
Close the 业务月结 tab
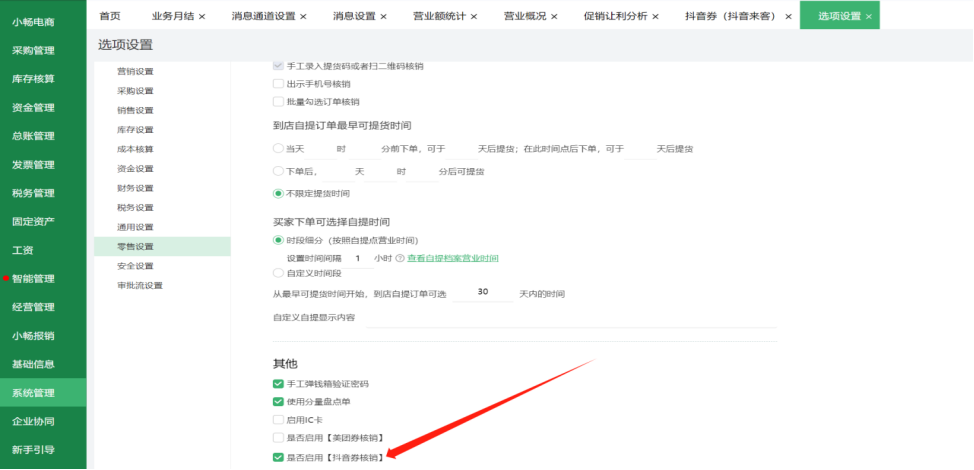202,17
